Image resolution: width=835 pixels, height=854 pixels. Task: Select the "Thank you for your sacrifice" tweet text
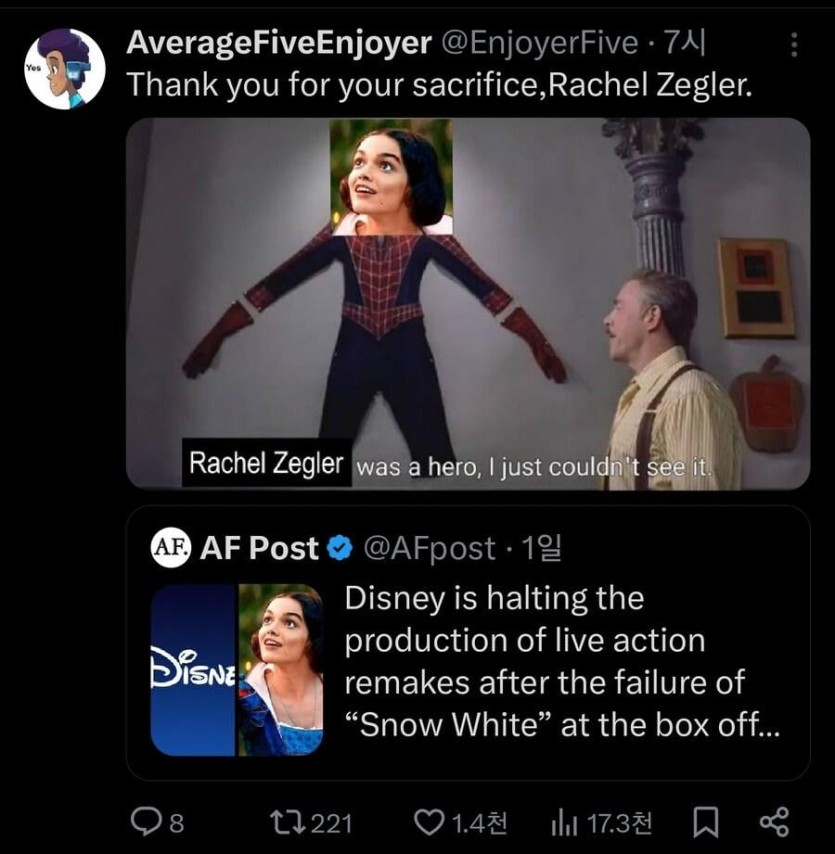coord(438,85)
